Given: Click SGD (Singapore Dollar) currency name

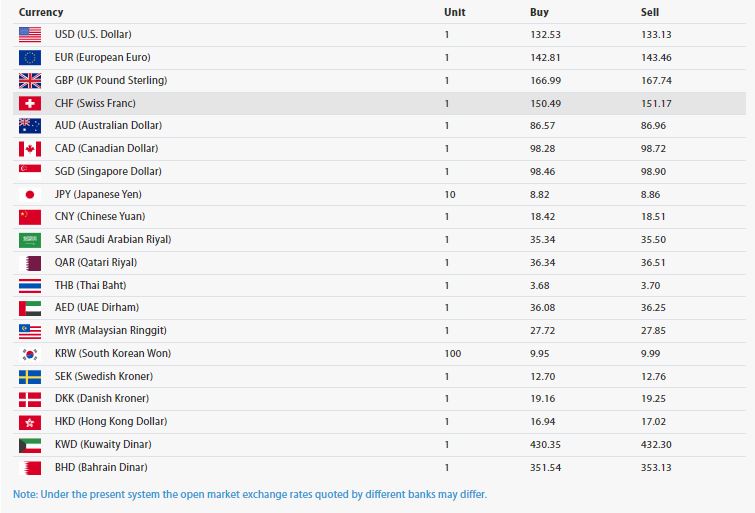Looking at the screenshot, I should [108, 171].
